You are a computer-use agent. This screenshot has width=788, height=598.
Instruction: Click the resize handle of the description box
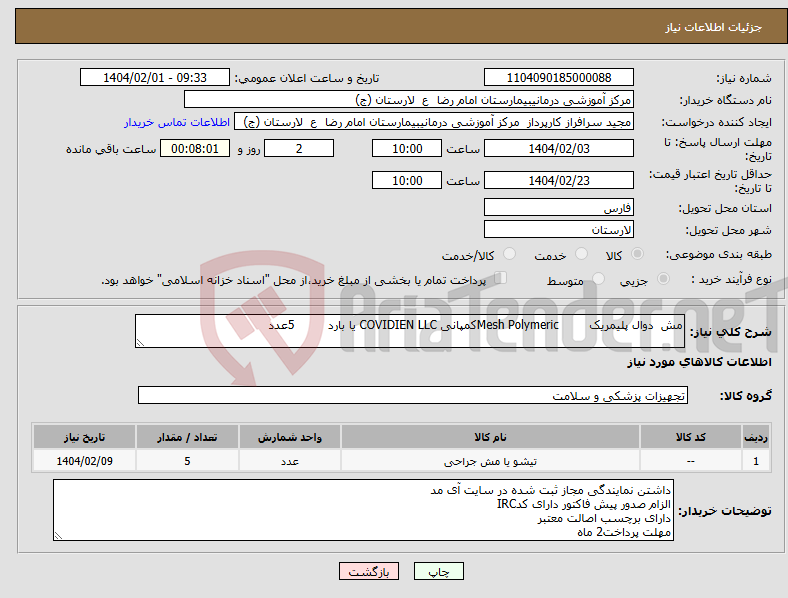tap(140, 343)
